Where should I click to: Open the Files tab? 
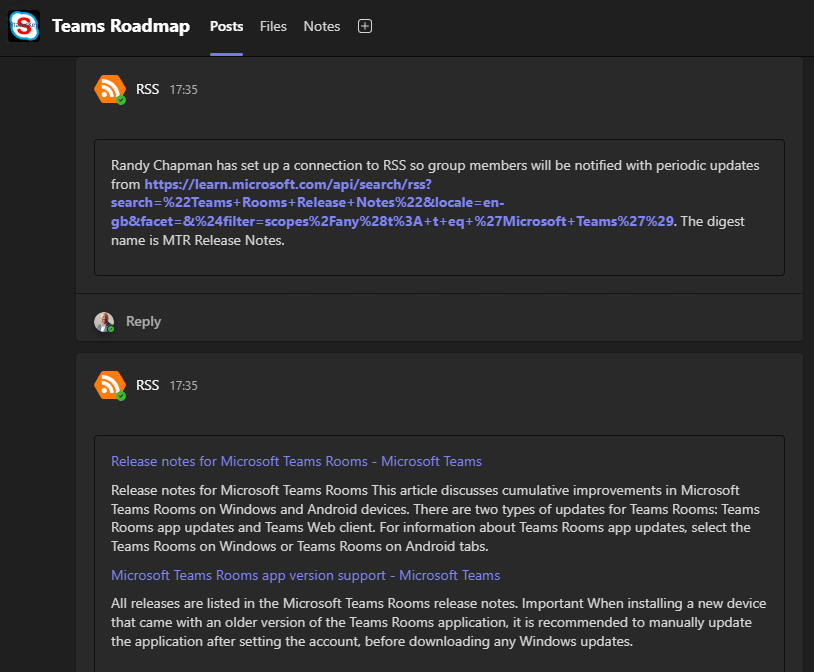tap(273, 26)
